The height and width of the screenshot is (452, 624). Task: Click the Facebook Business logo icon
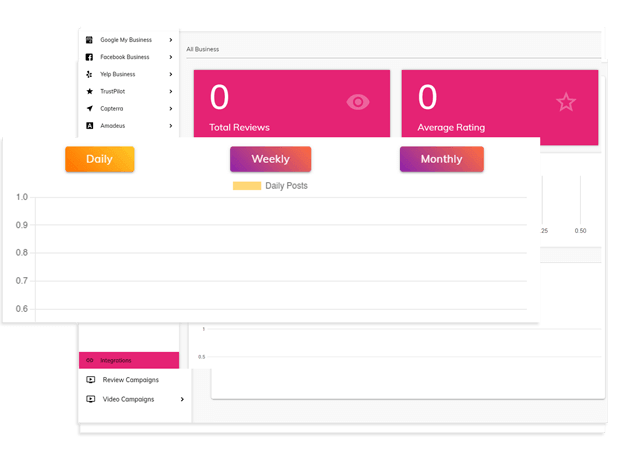[89, 57]
